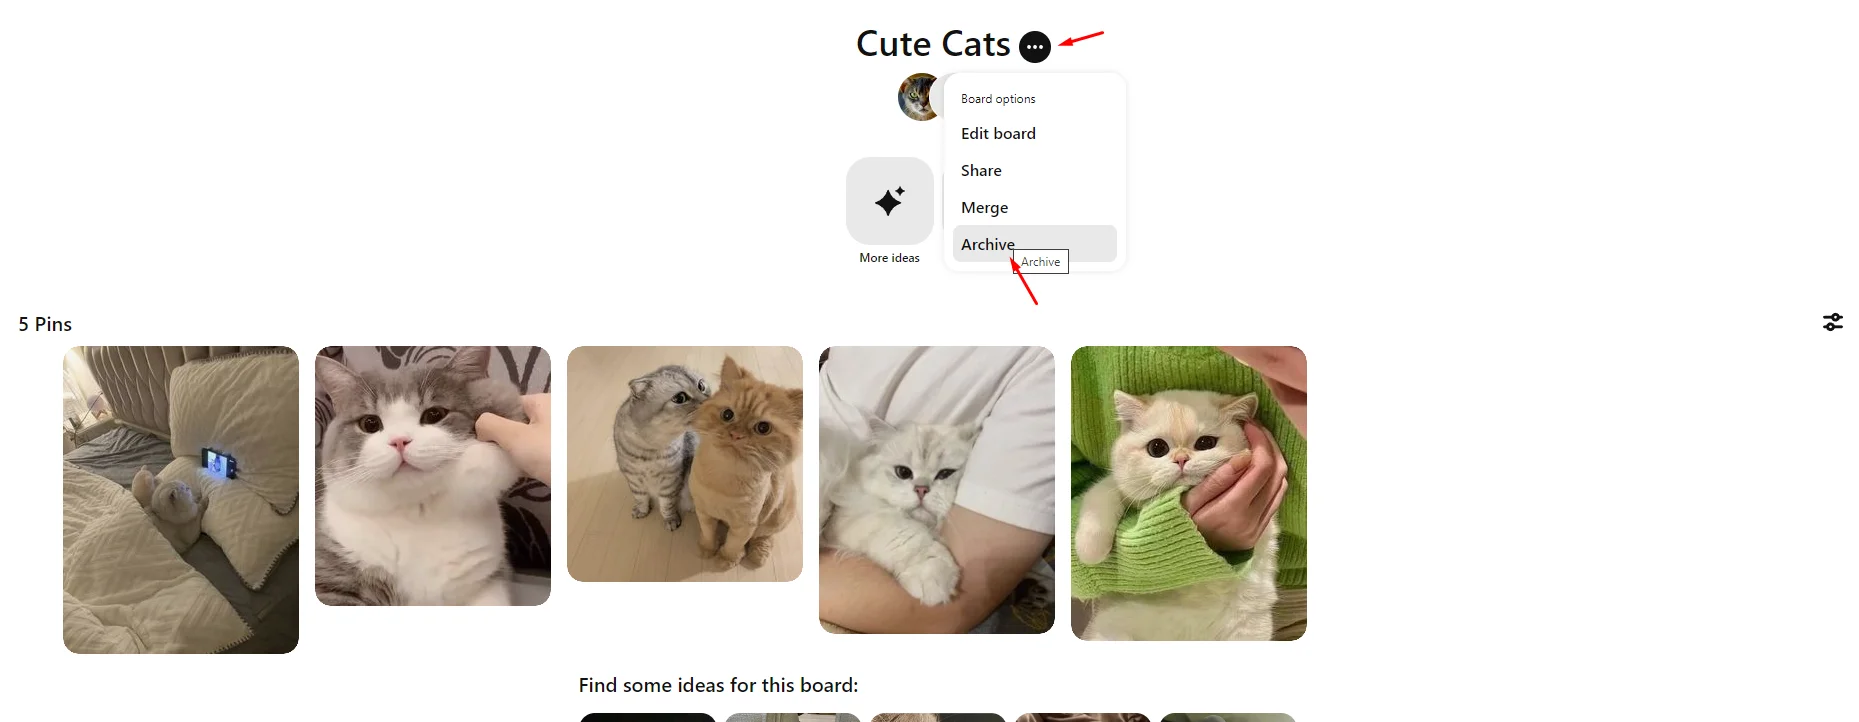Click the cat profile avatar under title
The height and width of the screenshot is (722, 1859).
tap(918, 97)
